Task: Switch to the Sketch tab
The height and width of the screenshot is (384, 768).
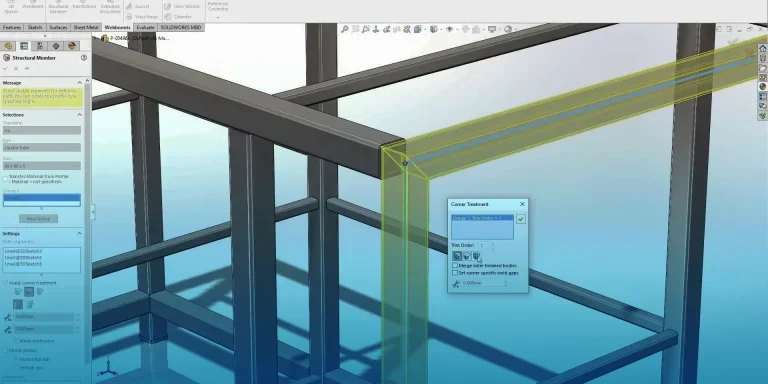Action: [x=35, y=27]
